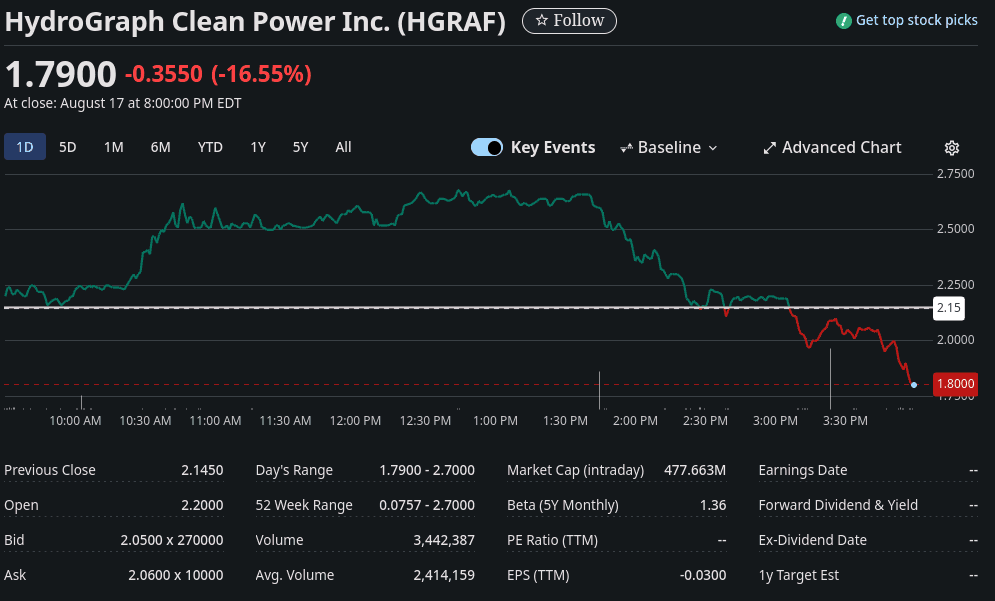Select the 1Y chart range
The height and width of the screenshot is (601, 995).
[x=258, y=148]
